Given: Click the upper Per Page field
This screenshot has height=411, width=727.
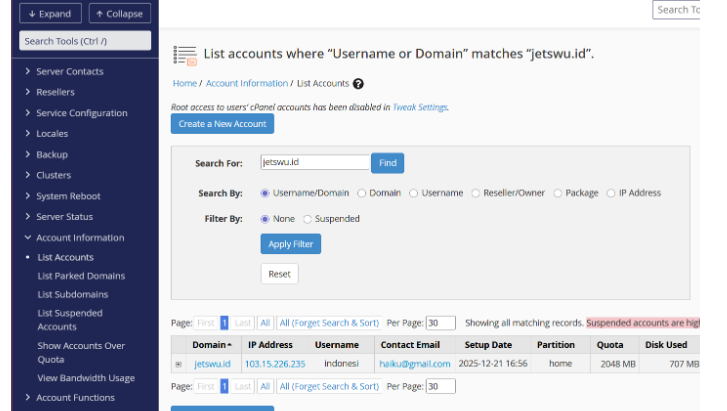Looking at the screenshot, I should (x=440, y=323).
